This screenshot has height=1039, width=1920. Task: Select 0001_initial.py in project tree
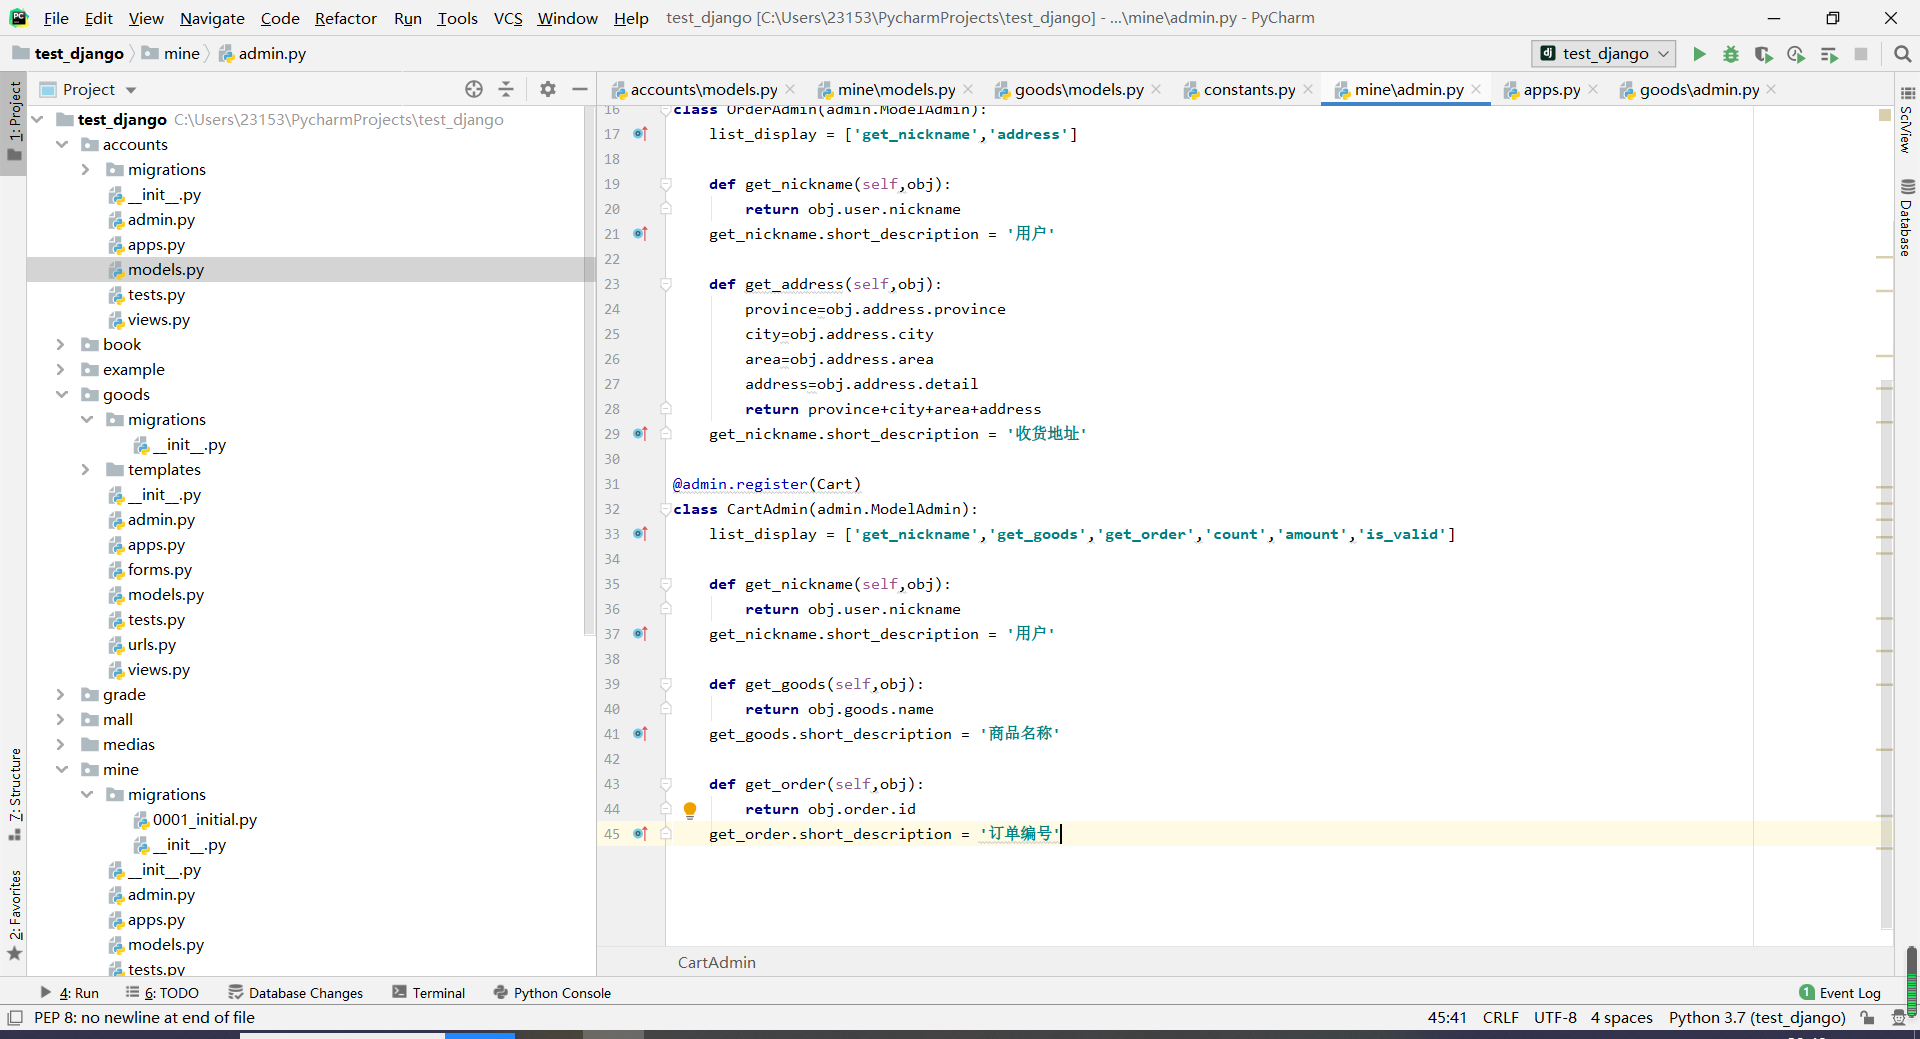204,820
